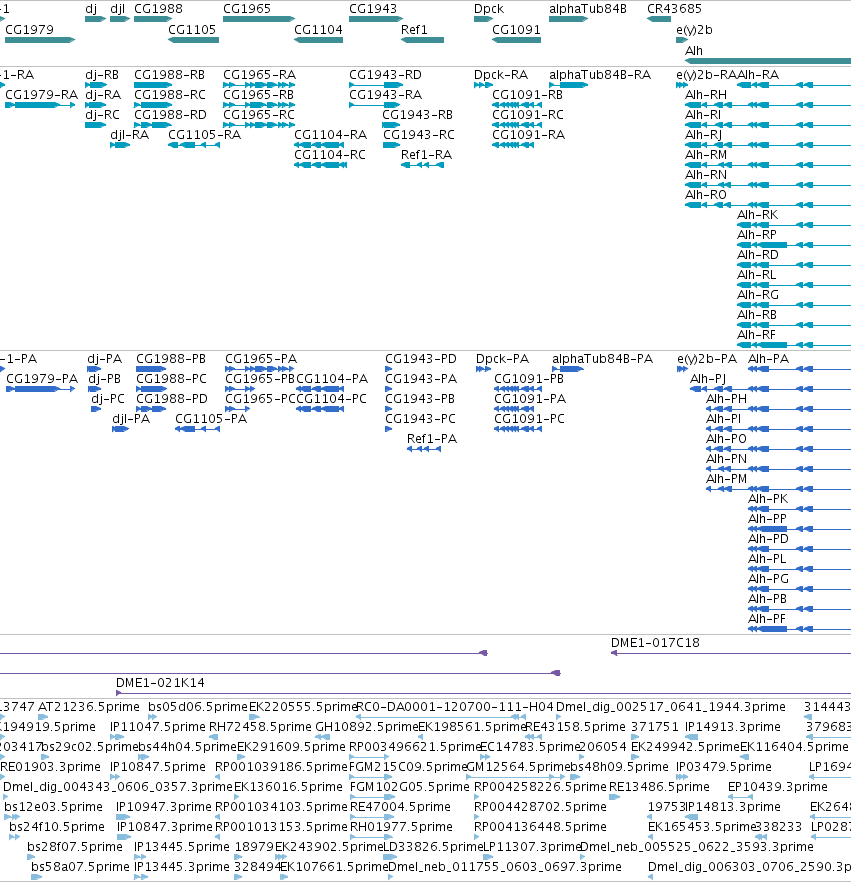This screenshot has height=882, width=851.
Task: Select the CG1988 gene bar
Action: 153,19
